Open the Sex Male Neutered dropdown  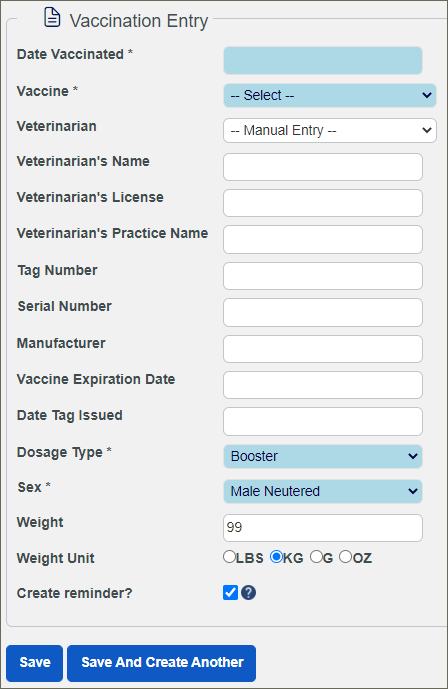pyautogui.click(x=323, y=491)
